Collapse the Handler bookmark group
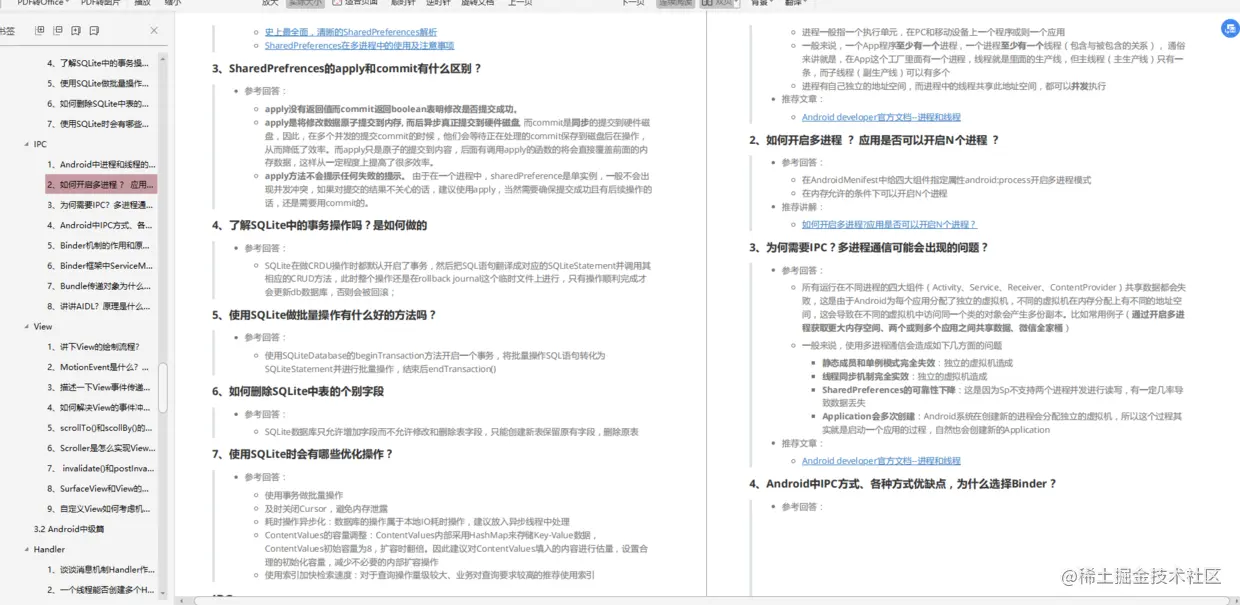The height and width of the screenshot is (605, 1240). tap(26, 549)
